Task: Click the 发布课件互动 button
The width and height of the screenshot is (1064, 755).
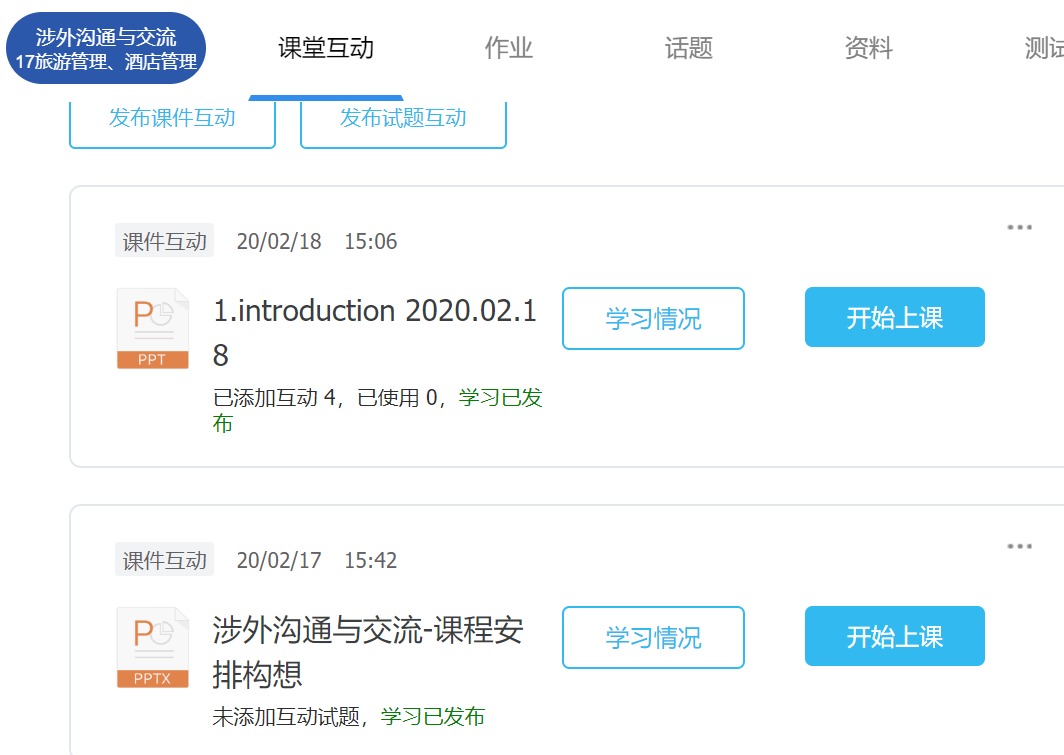Action: (172, 118)
